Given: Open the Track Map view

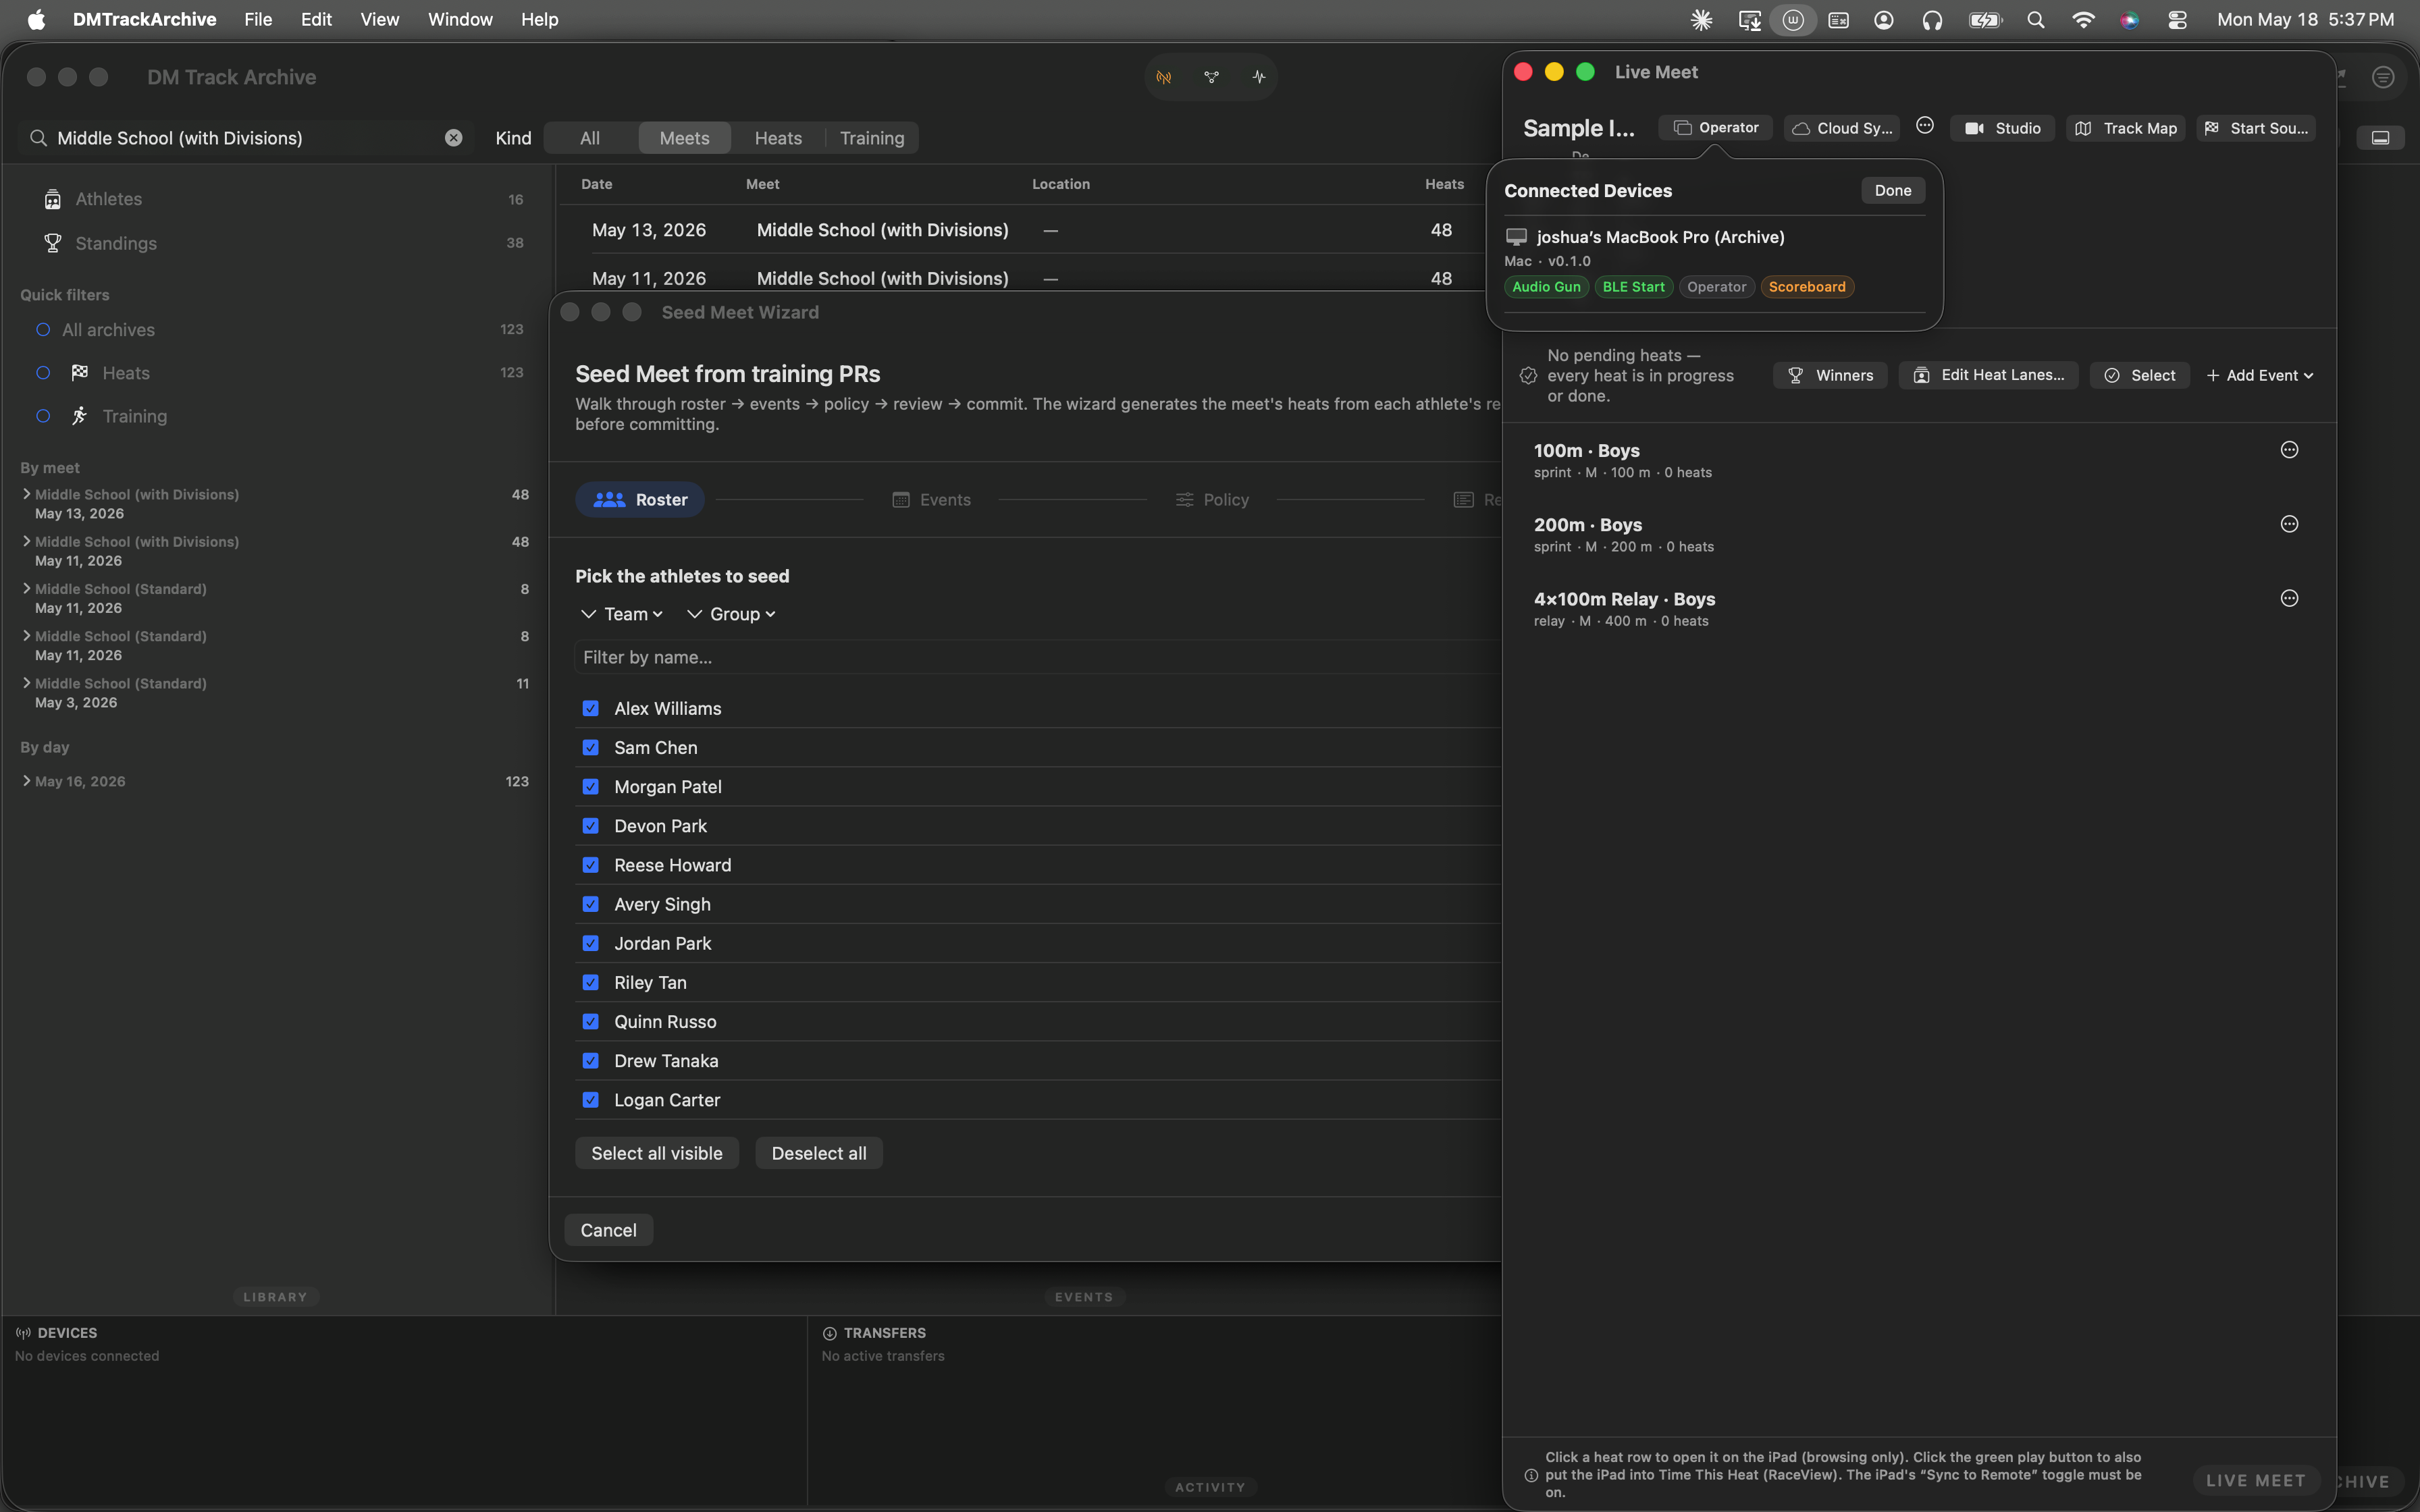Looking at the screenshot, I should coord(2125,128).
